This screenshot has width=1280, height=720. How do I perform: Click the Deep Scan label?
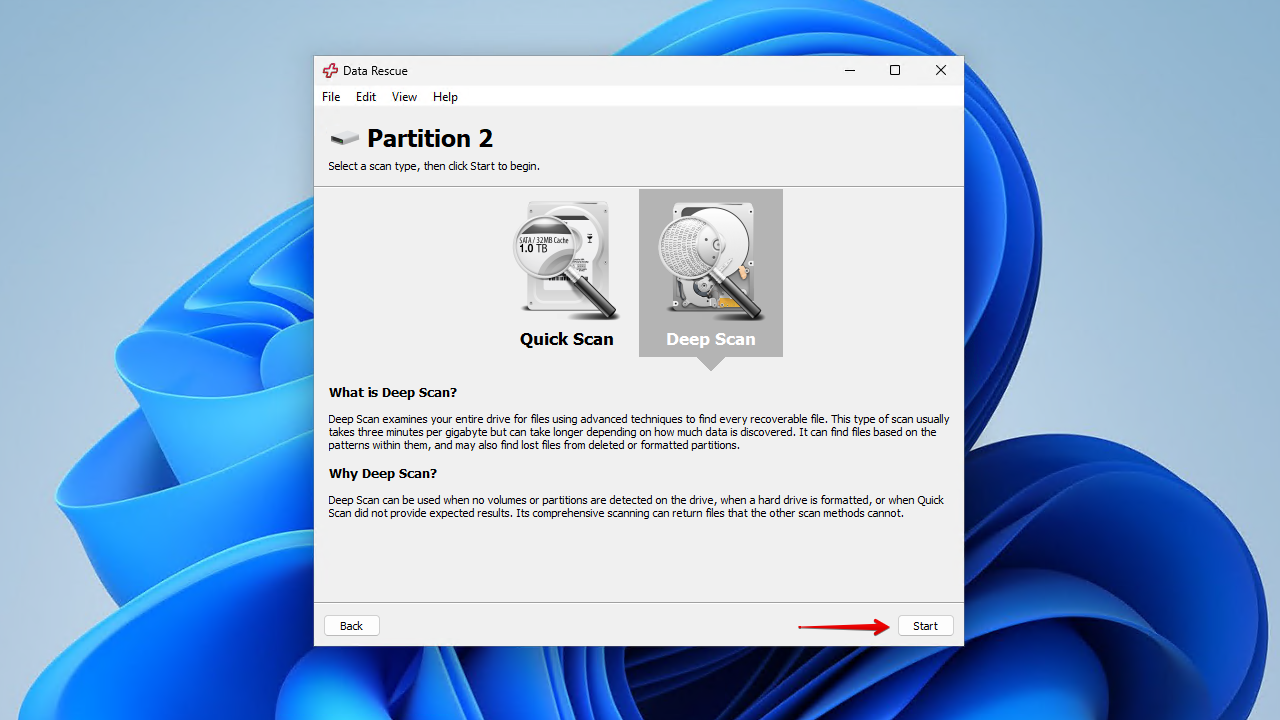(711, 339)
